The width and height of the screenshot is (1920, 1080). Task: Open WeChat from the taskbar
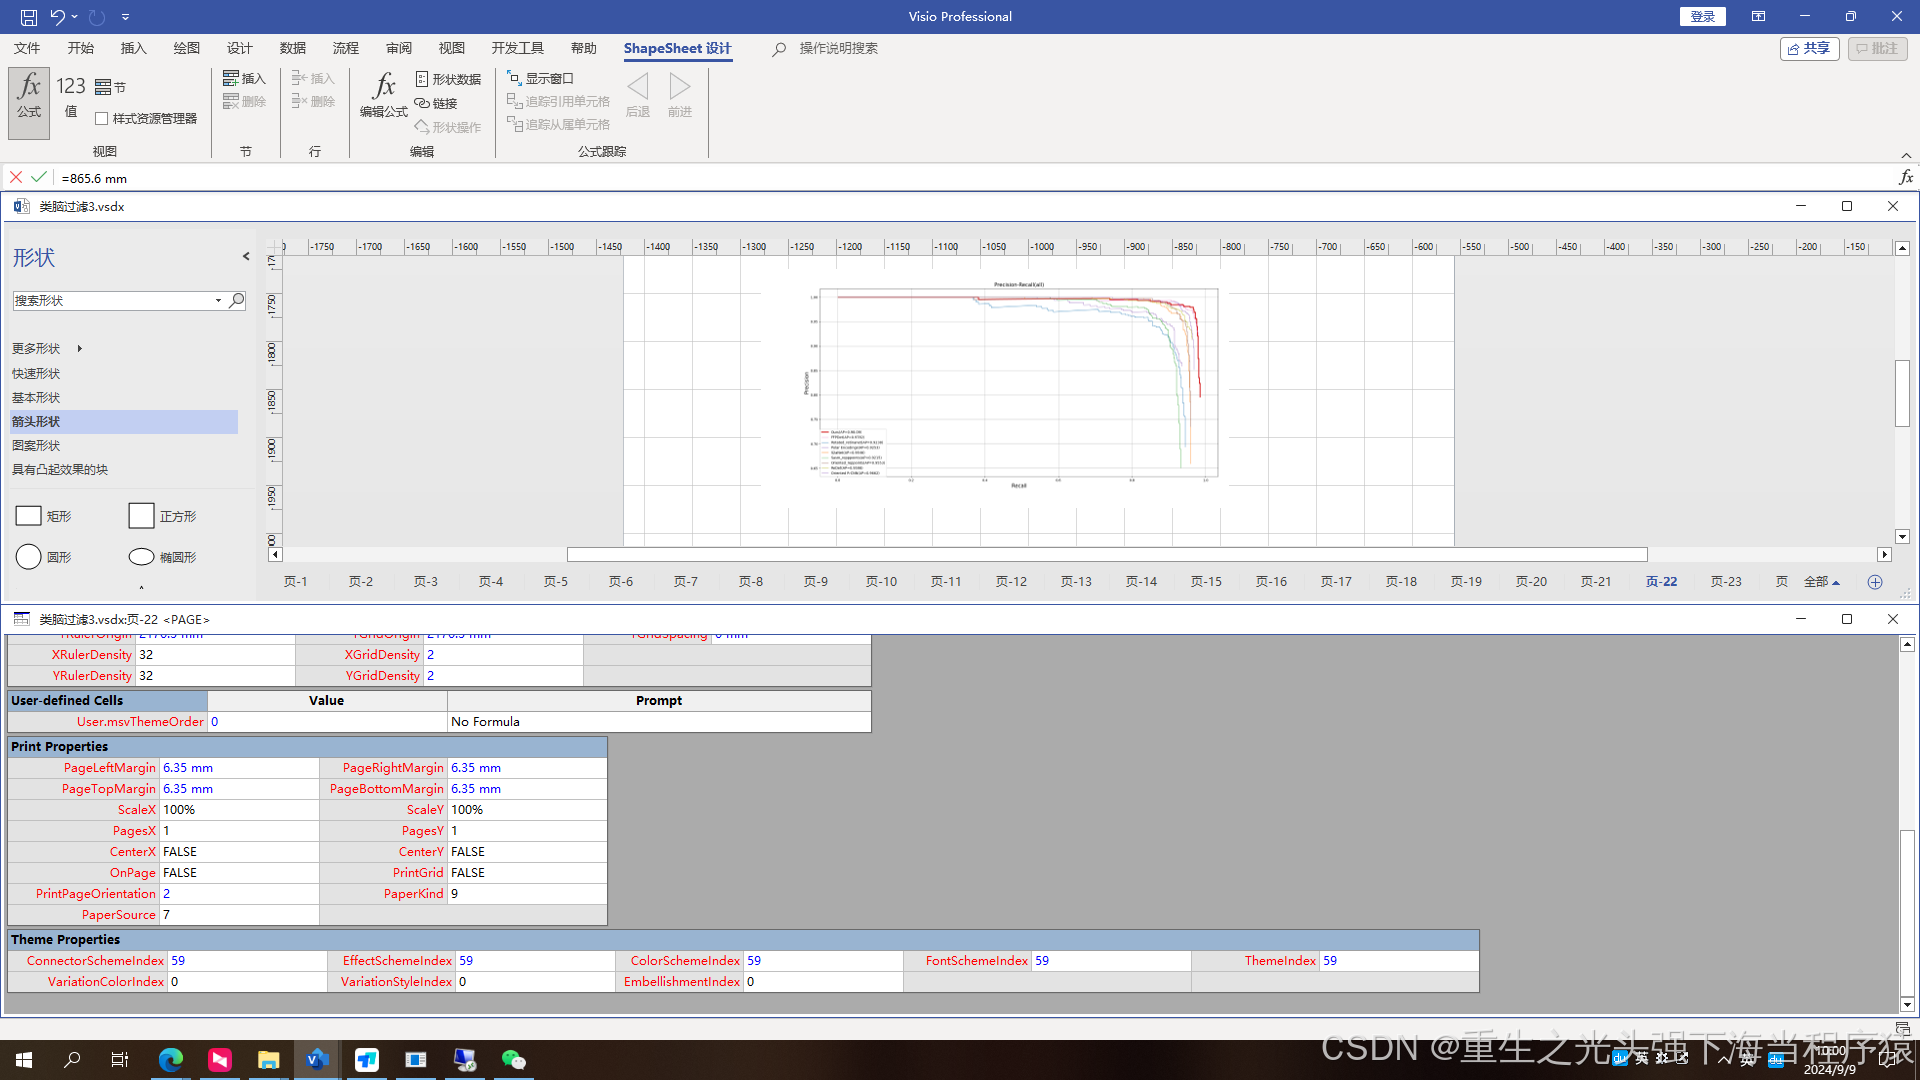pos(513,1059)
